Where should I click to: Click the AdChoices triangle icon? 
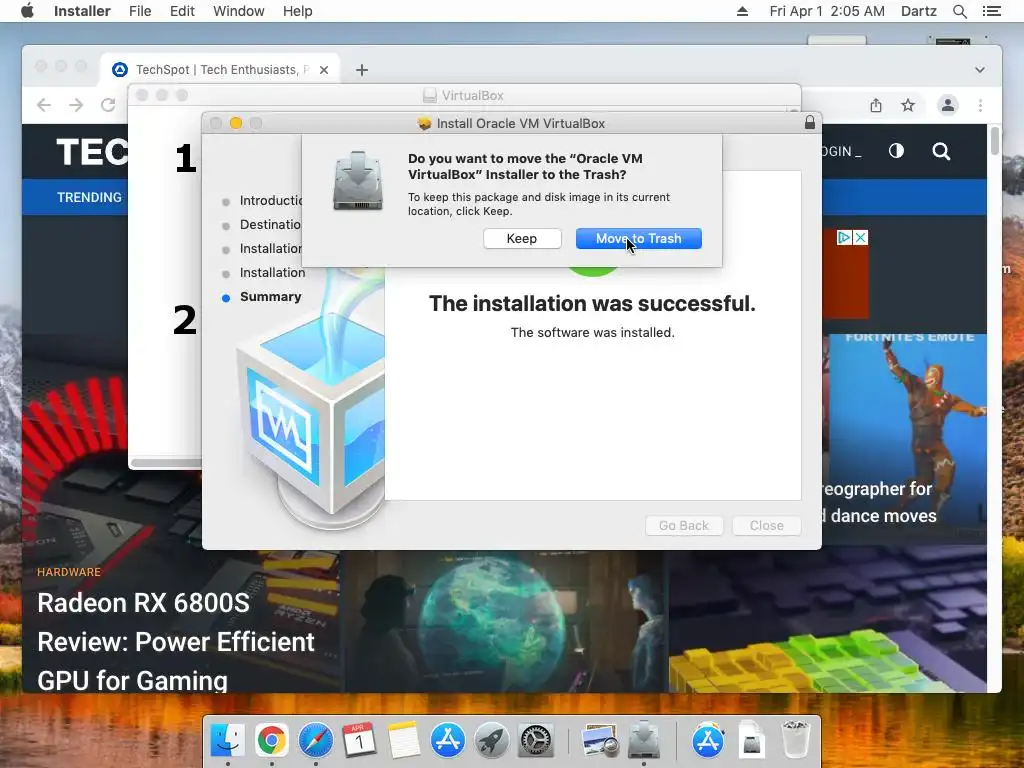(x=844, y=237)
